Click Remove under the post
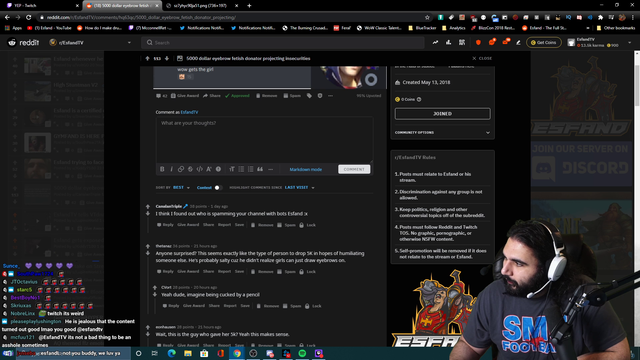 [267, 96]
